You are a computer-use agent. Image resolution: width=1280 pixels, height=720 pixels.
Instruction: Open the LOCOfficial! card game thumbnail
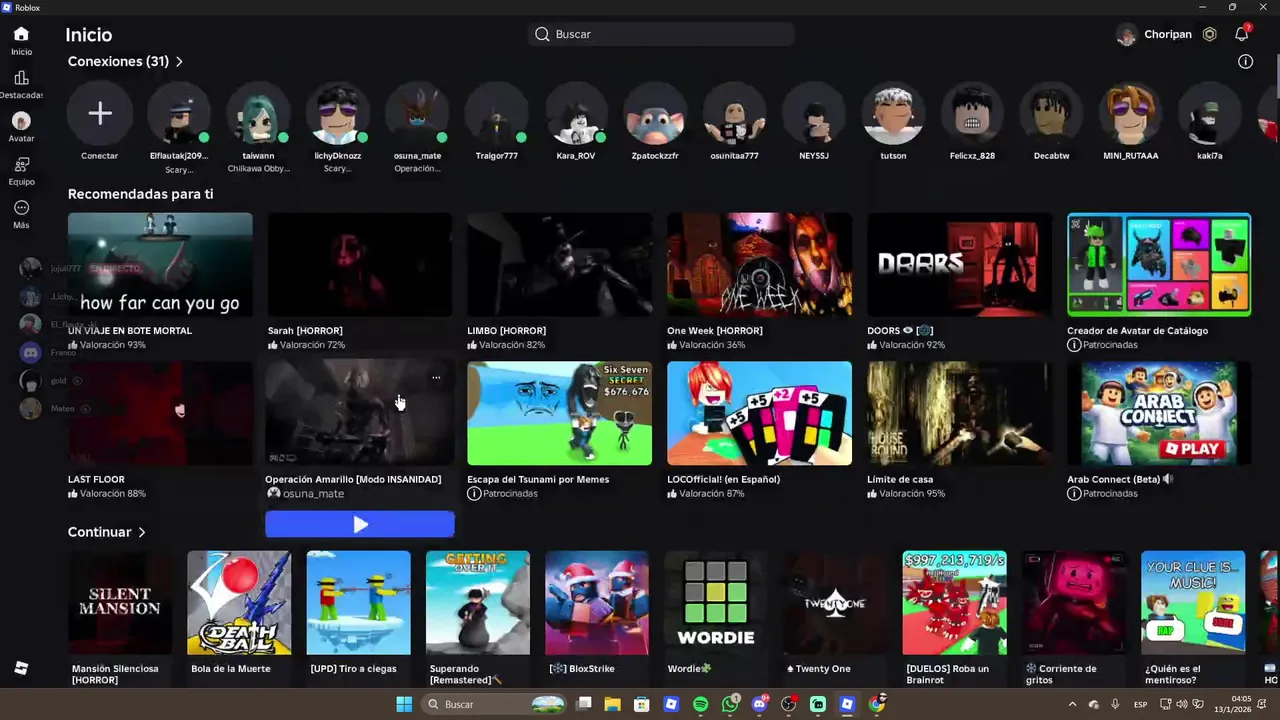pos(760,413)
